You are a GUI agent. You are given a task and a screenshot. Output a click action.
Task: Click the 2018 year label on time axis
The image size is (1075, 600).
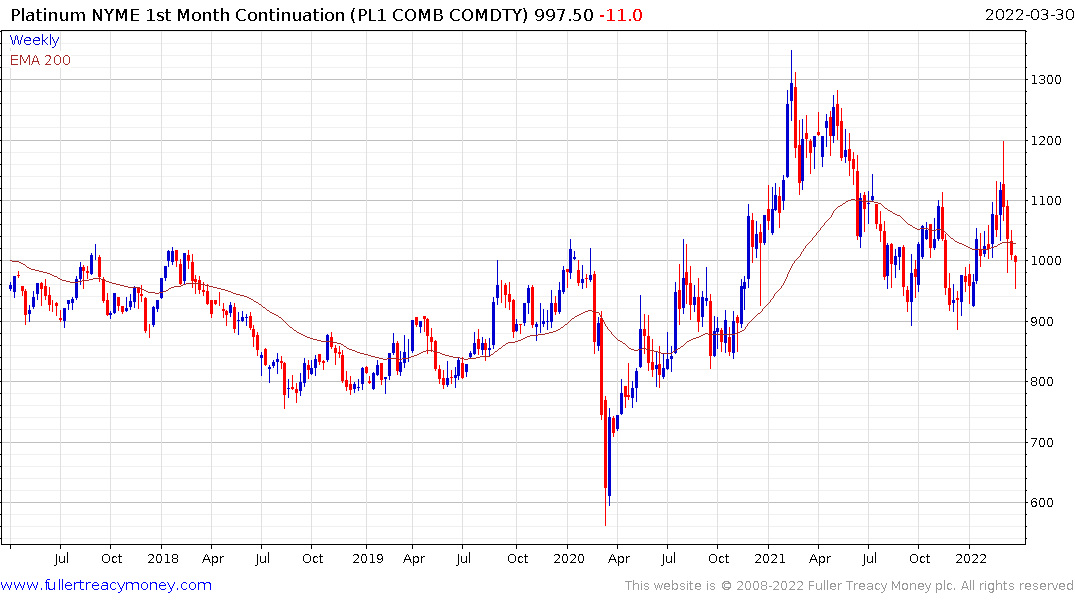162,559
